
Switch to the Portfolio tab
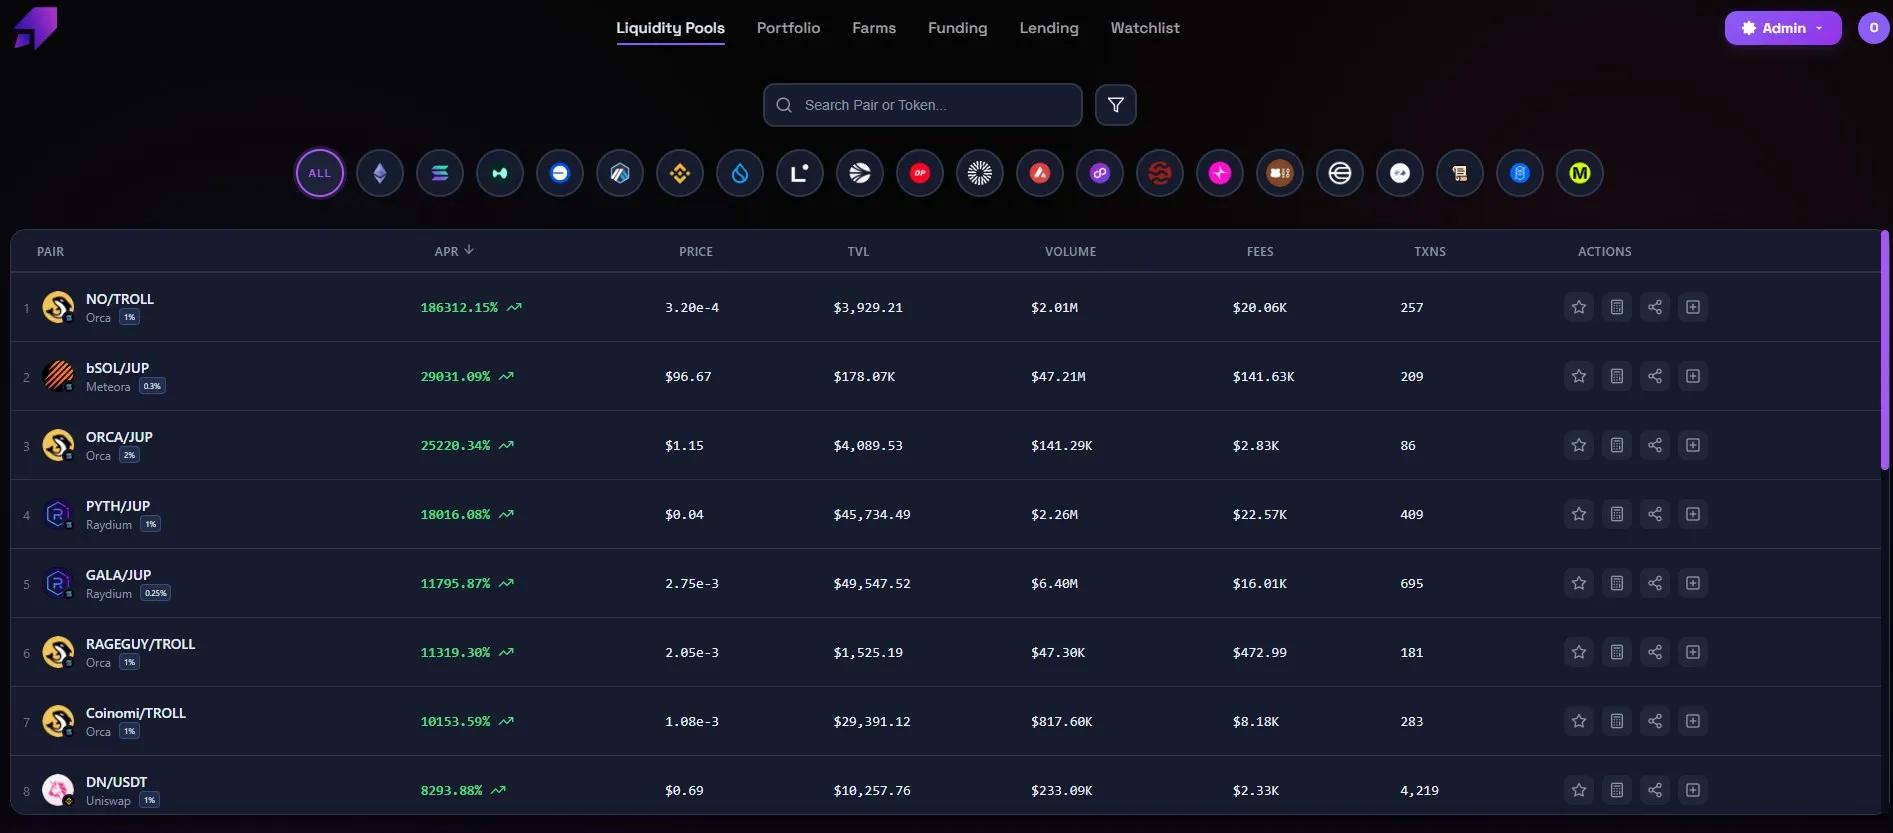[x=788, y=28]
